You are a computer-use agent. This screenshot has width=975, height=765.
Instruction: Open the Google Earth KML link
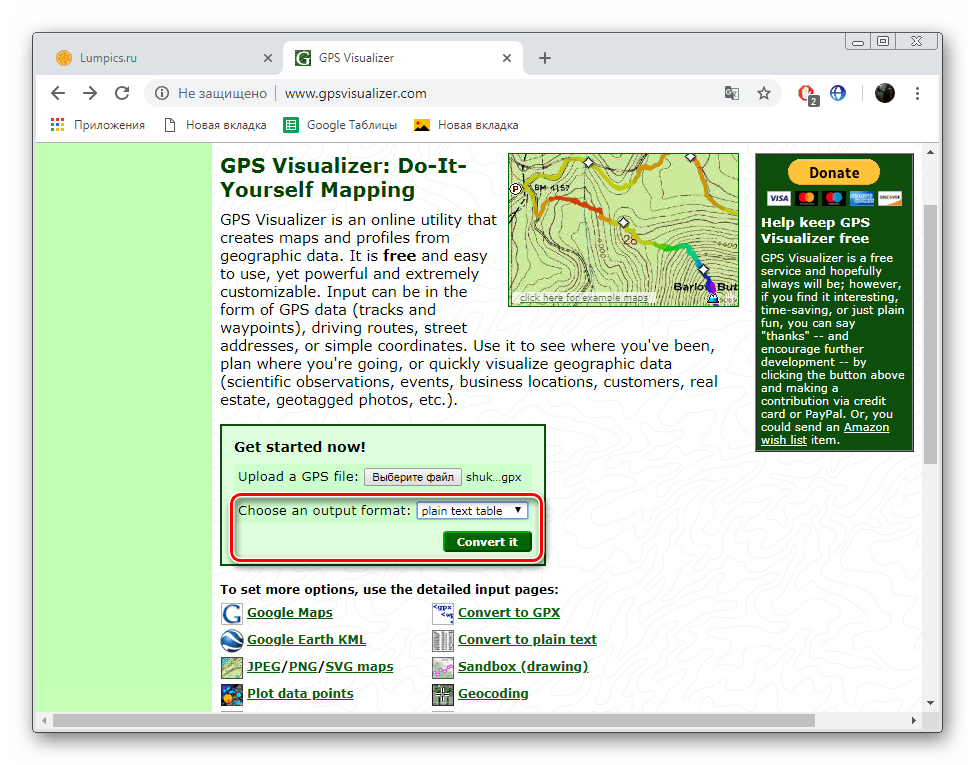[x=307, y=639]
